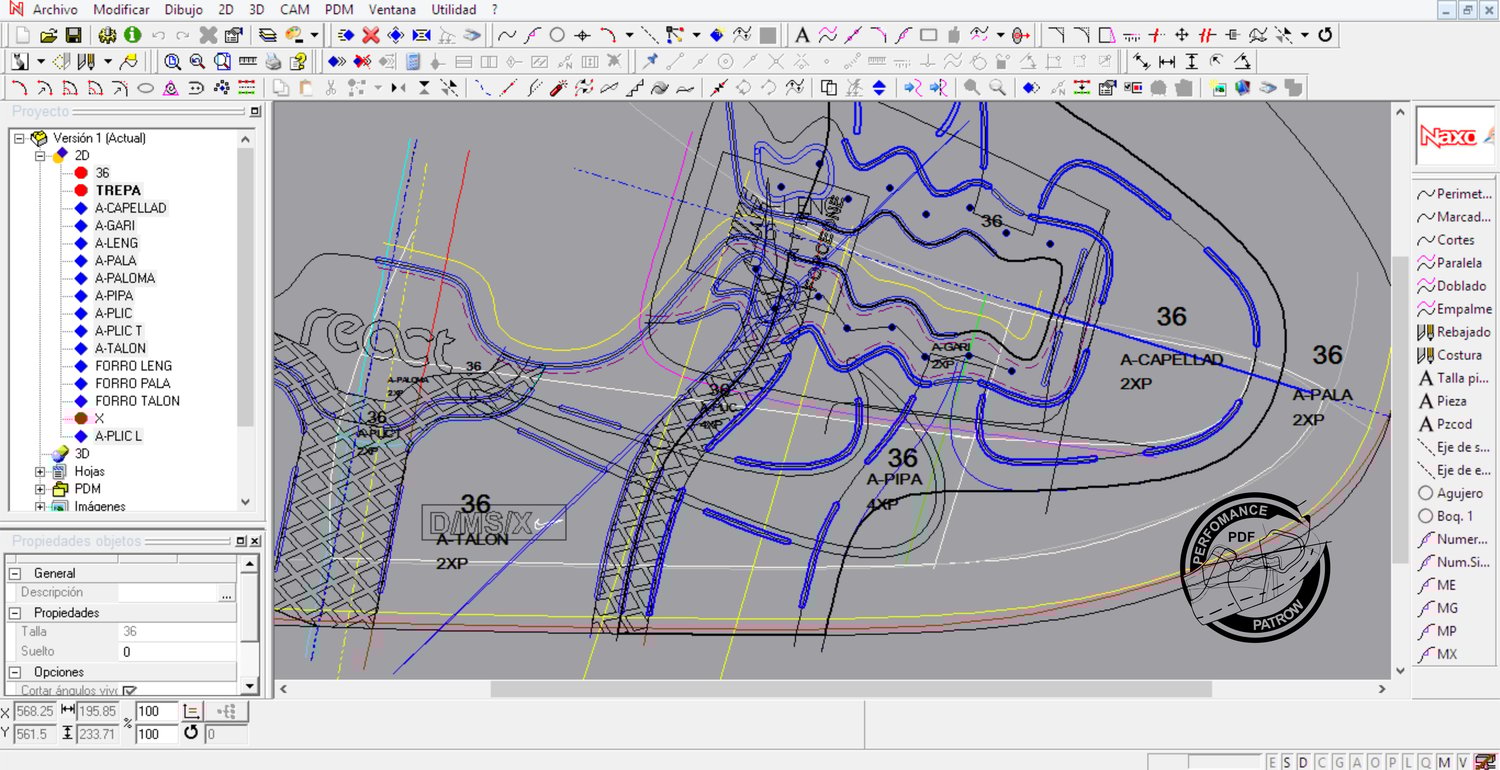
Task: Toggle the 'V' indicator in status bar
Action: (x=1463, y=762)
